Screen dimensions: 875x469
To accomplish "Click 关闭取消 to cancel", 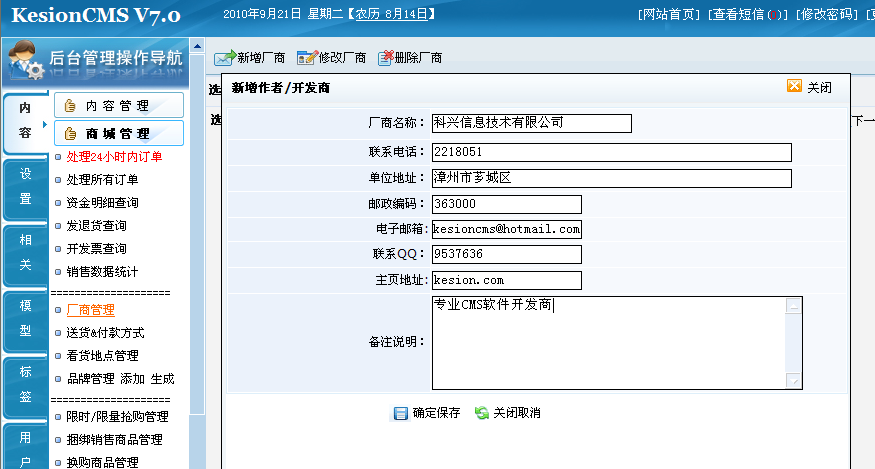I will pyautogui.click(x=517, y=413).
